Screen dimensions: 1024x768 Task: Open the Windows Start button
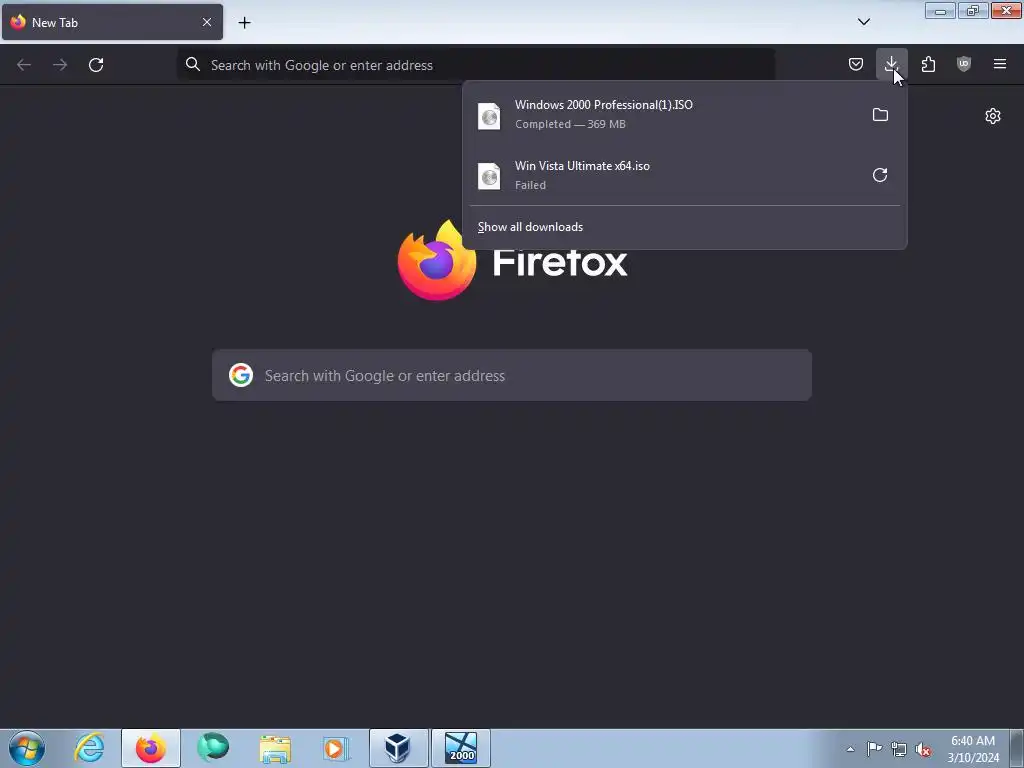[x=27, y=748]
